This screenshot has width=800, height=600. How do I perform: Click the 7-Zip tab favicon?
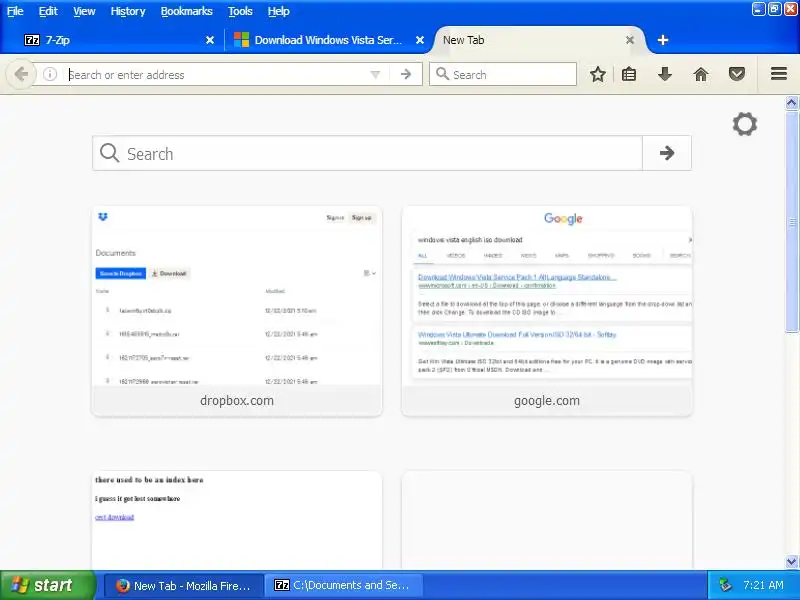[32, 40]
